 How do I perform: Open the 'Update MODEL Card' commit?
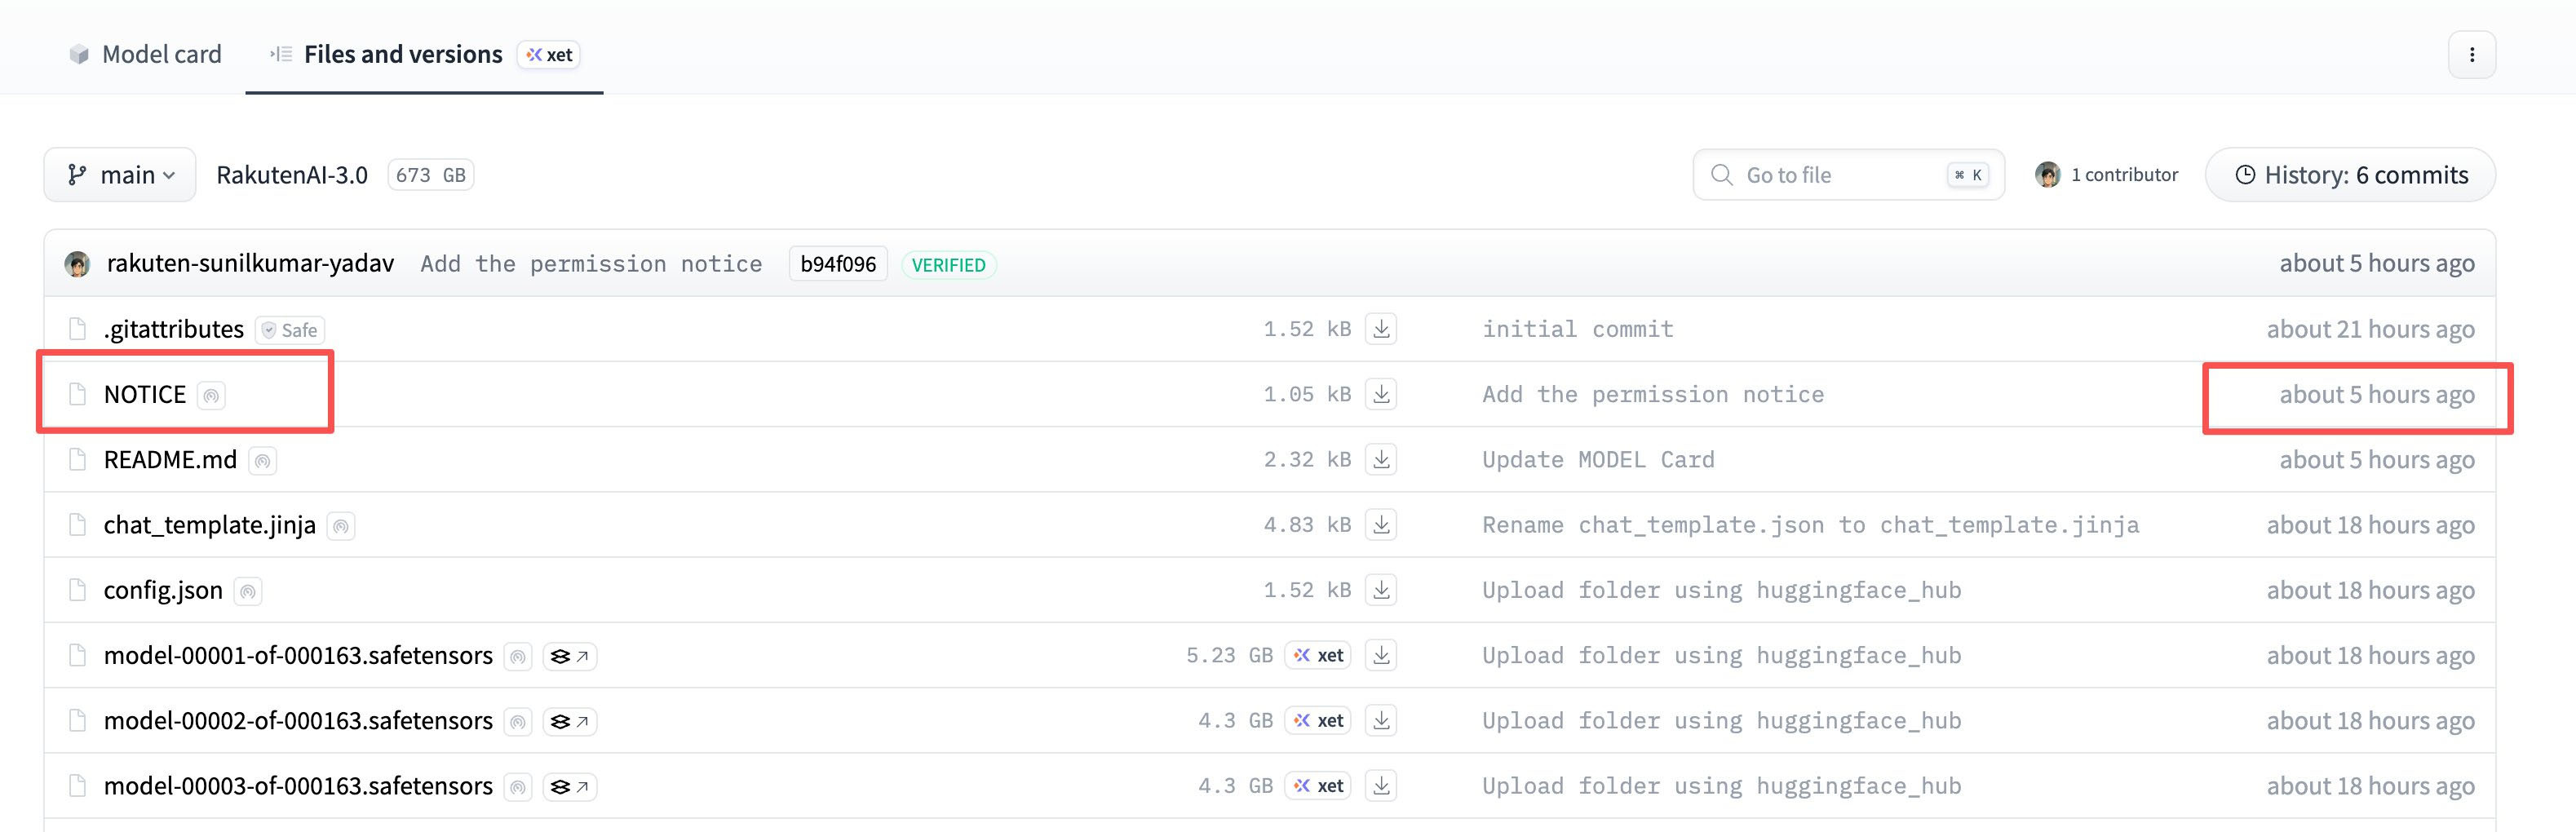1598,459
